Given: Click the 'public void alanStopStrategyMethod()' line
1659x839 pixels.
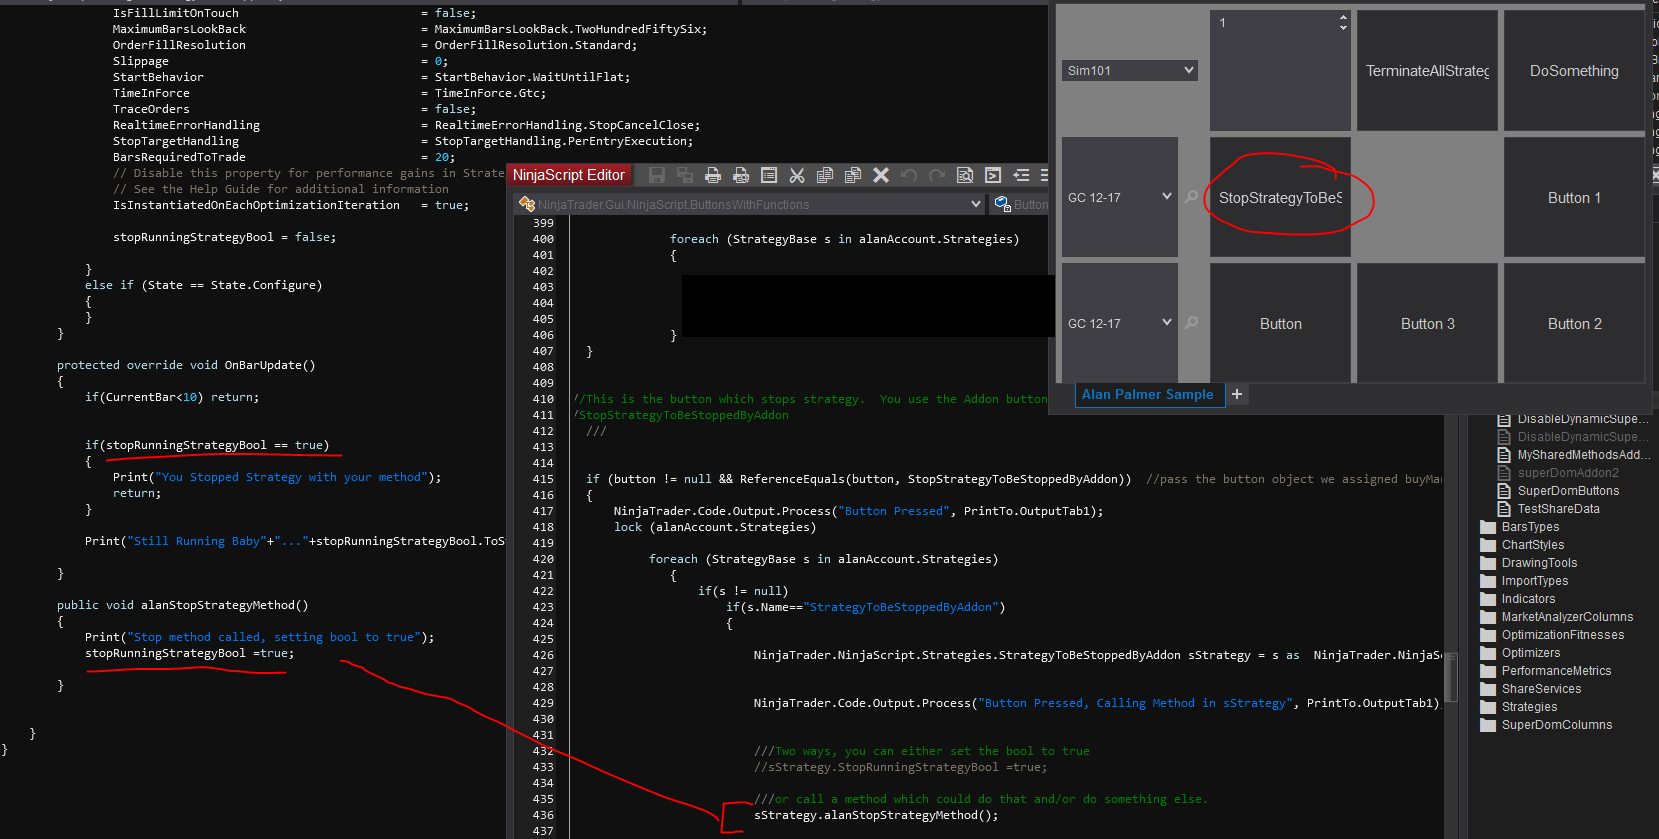Looking at the screenshot, I should [x=182, y=605].
